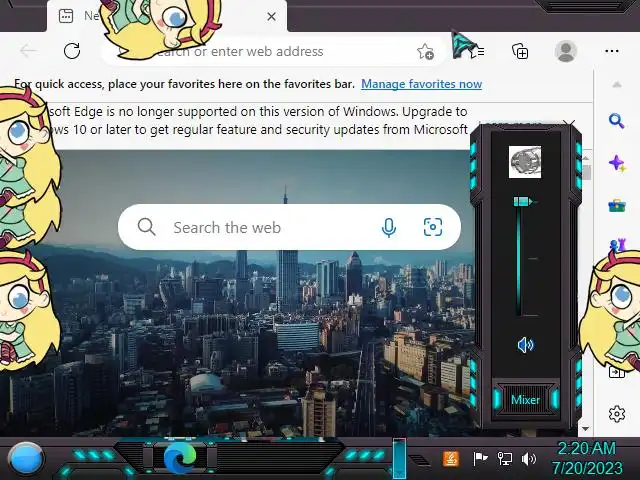
Task: Open the taskbar volume tray icon
Action: pos(529,459)
